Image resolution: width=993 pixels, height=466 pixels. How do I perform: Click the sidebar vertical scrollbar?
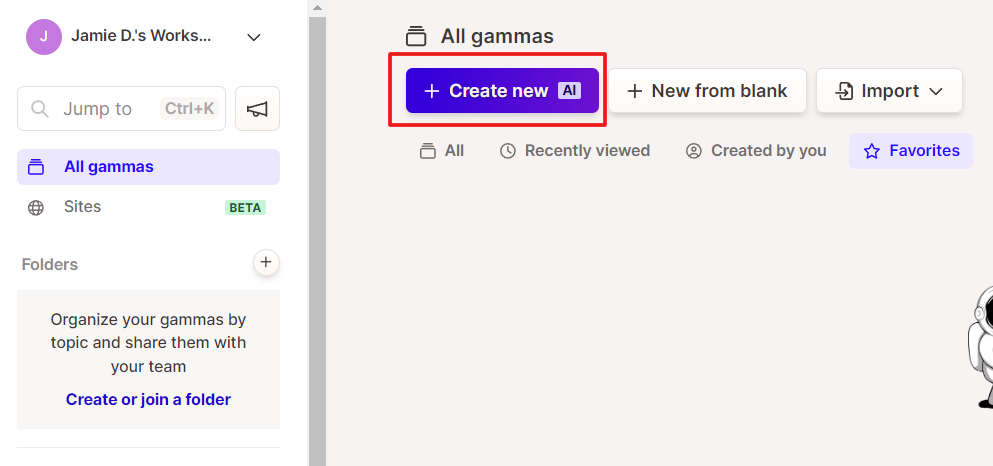317,241
